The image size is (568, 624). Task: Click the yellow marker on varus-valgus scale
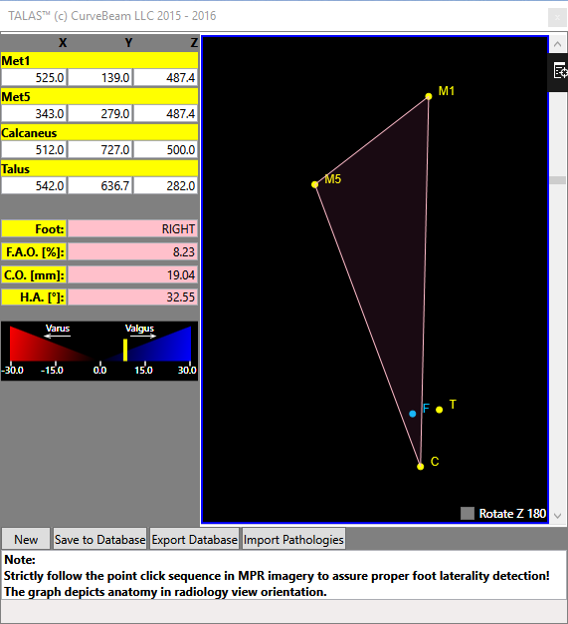coord(125,350)
